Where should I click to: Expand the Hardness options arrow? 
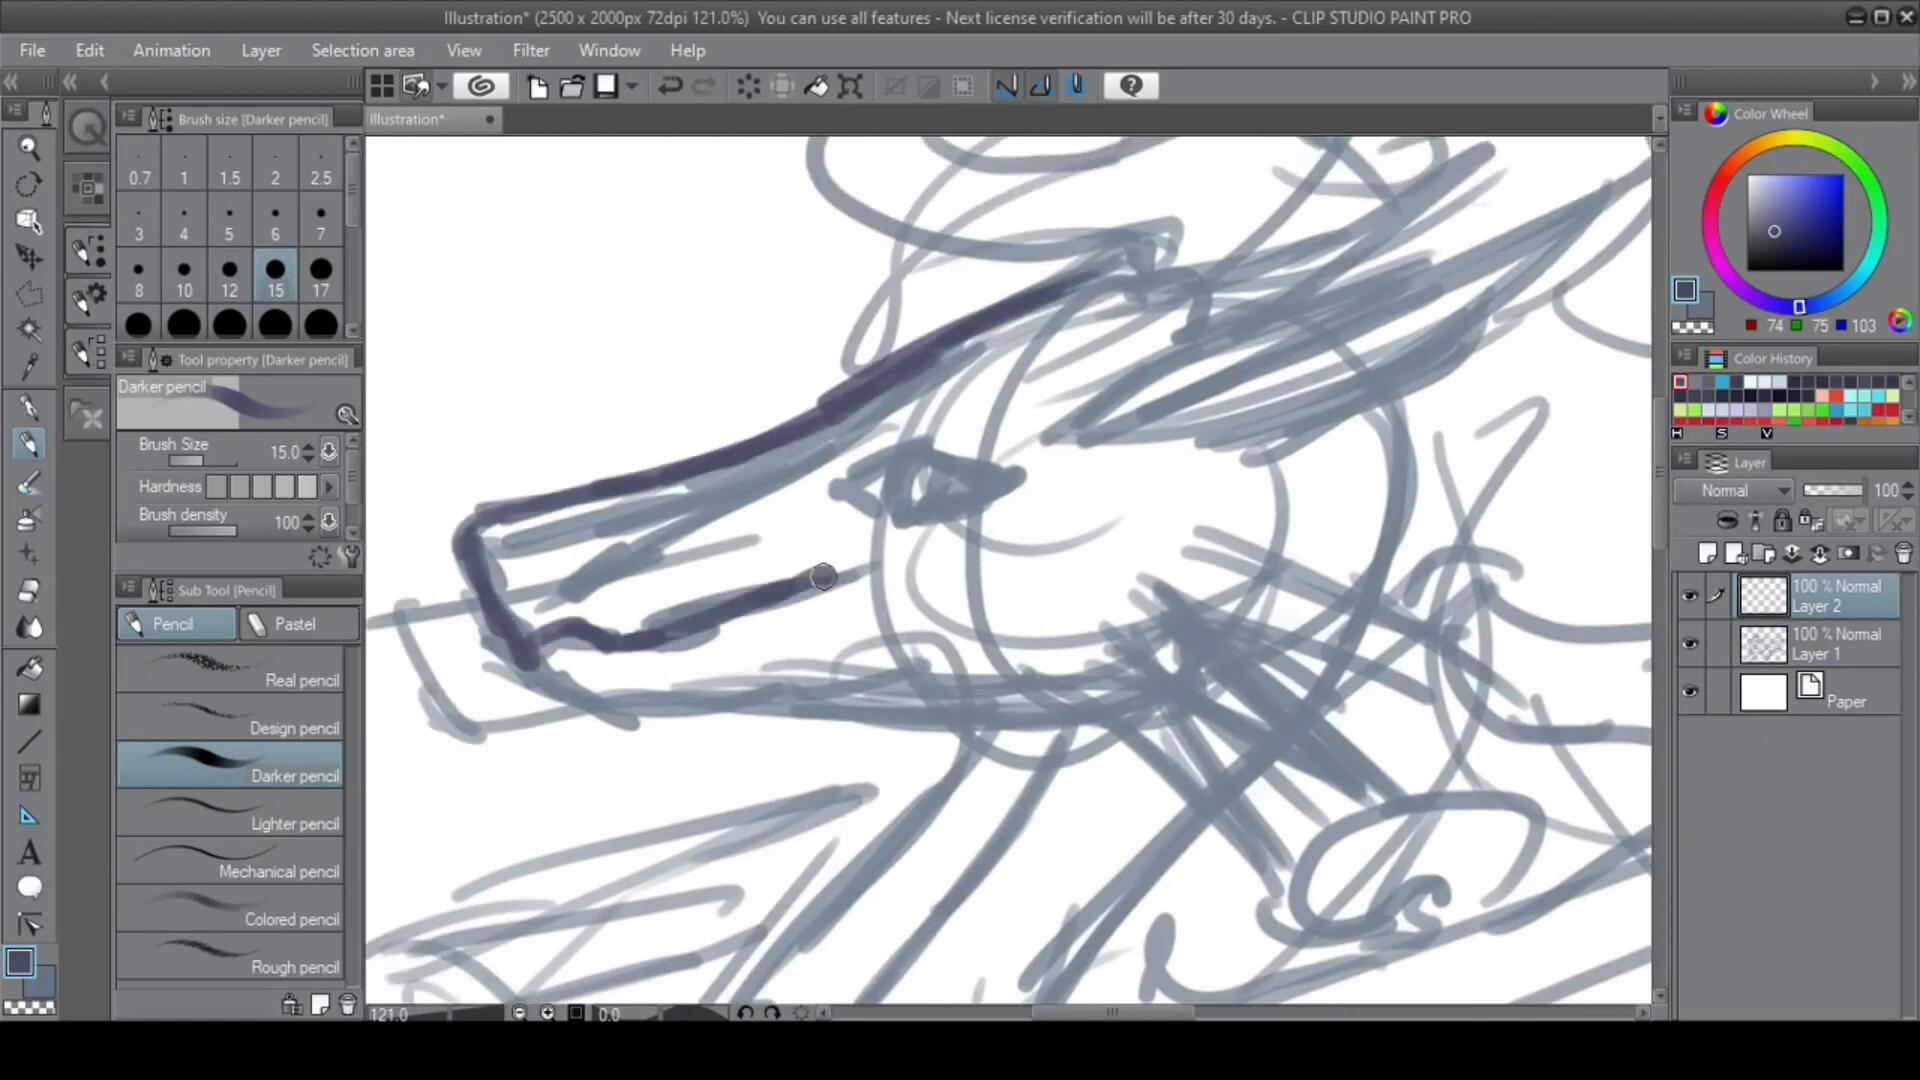(x=329, y=487)
